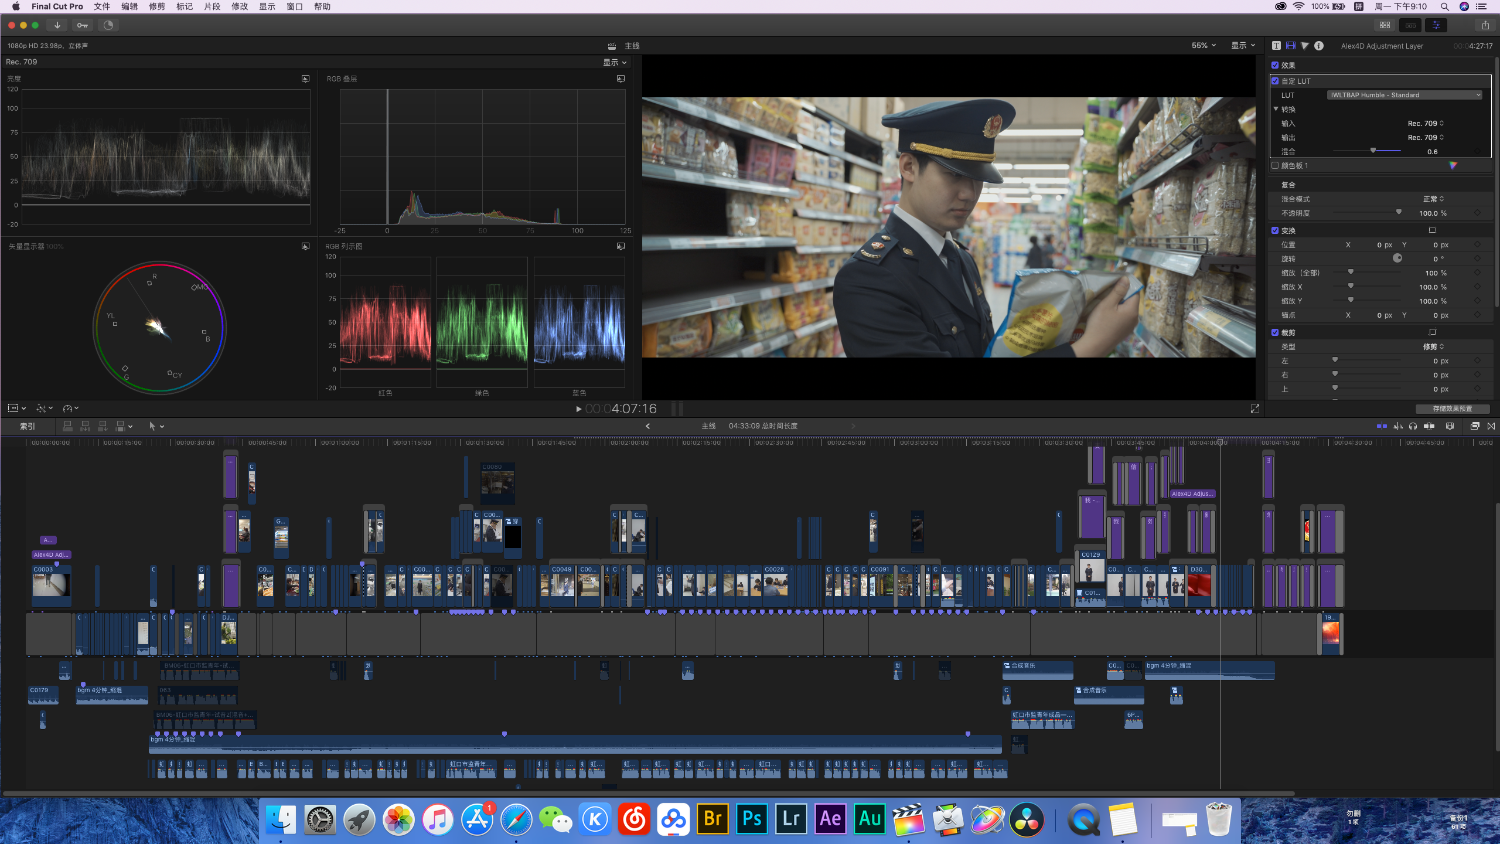Collapse the 转换 disclosure triangle

point(1276,109)
